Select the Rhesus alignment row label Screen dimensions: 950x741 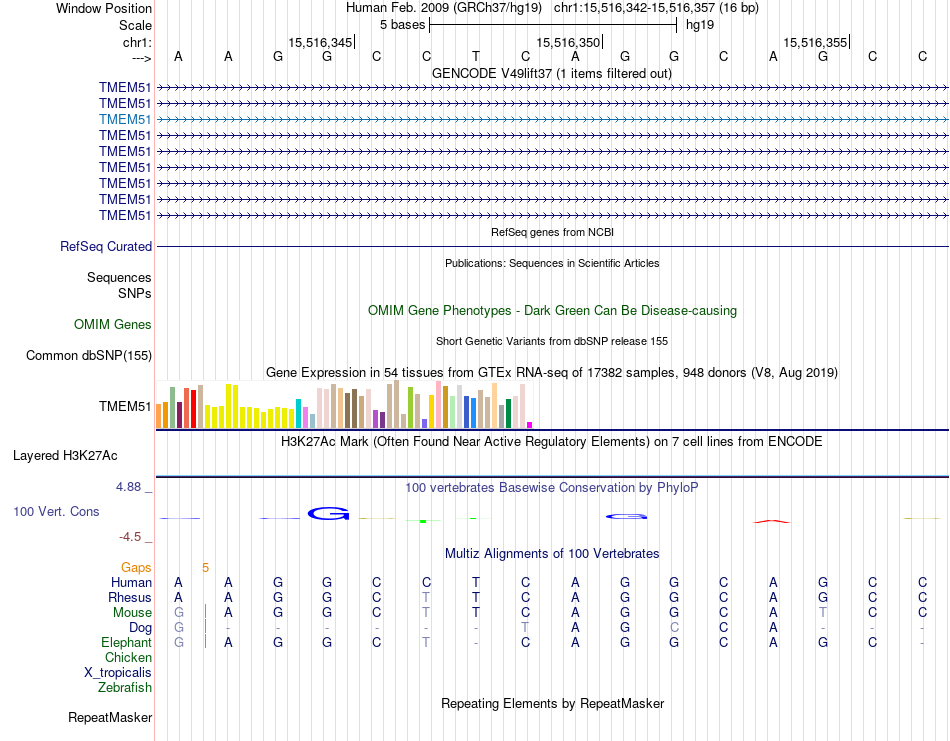[130, 597]
